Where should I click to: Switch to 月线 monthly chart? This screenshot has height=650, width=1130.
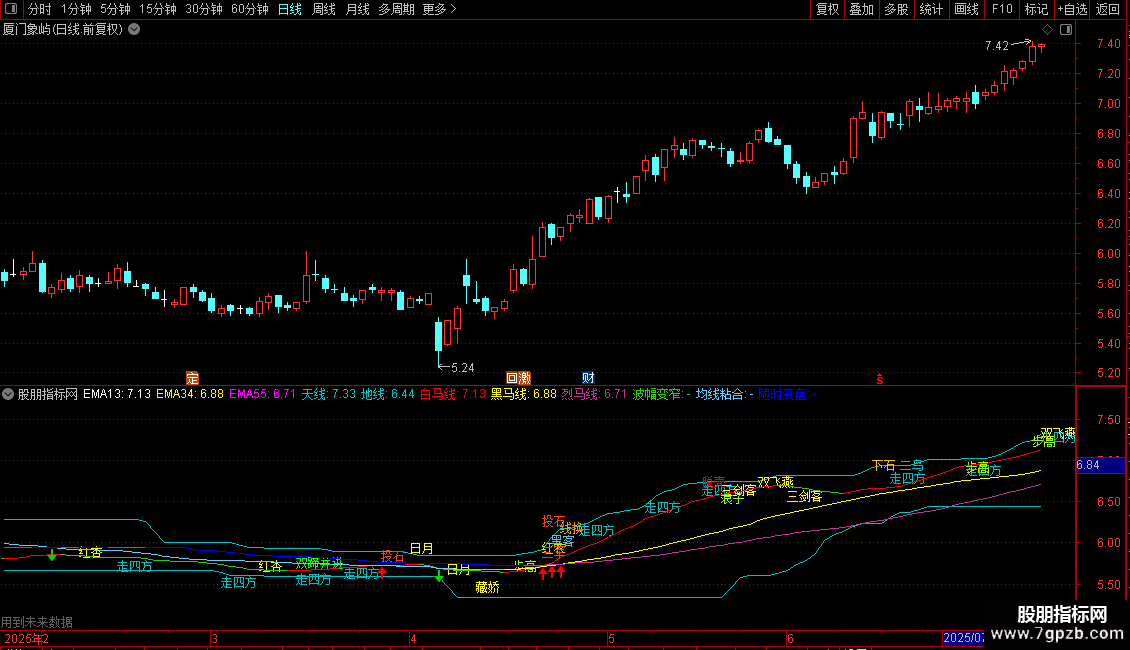click(357, 9)
